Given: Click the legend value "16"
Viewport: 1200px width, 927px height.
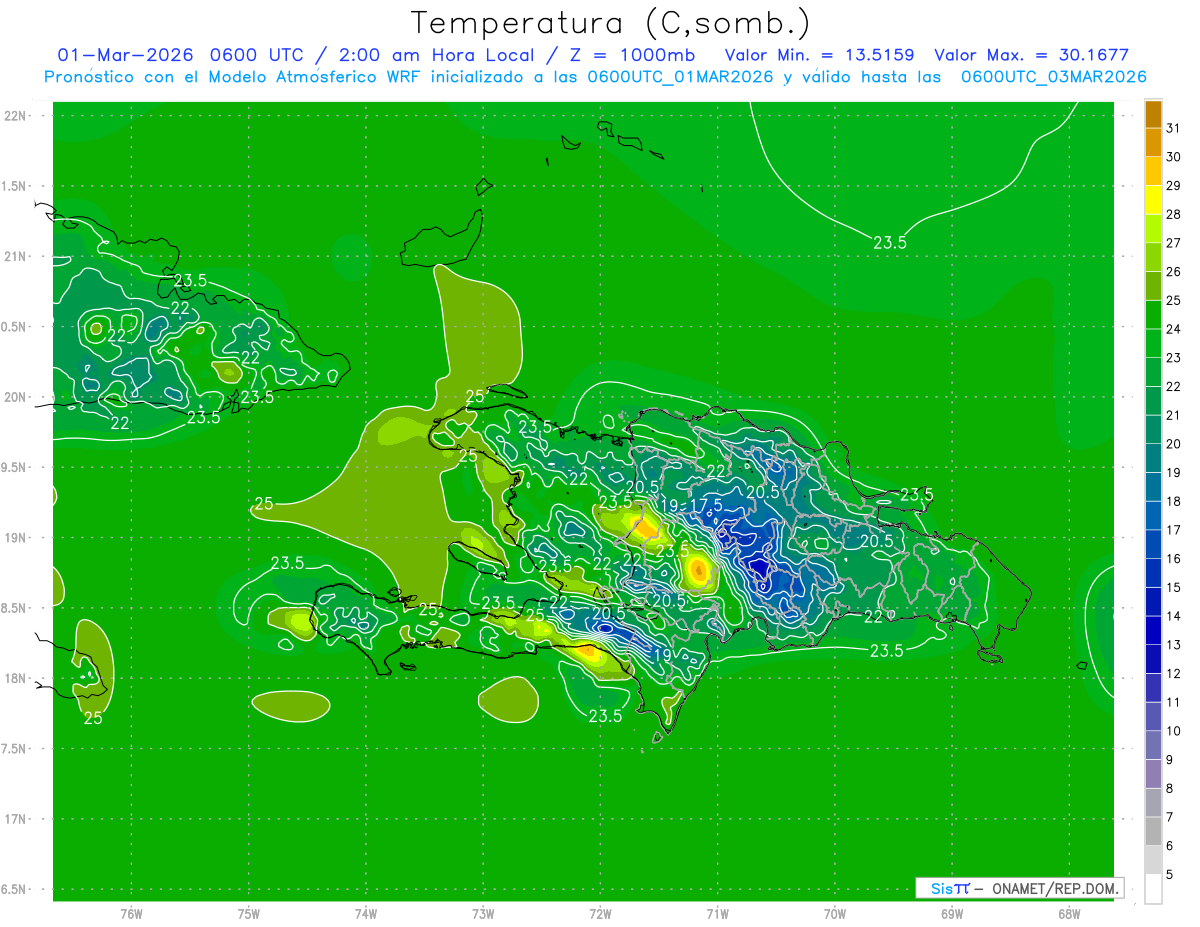Looking at the screenshot, I should [1174, 559].
